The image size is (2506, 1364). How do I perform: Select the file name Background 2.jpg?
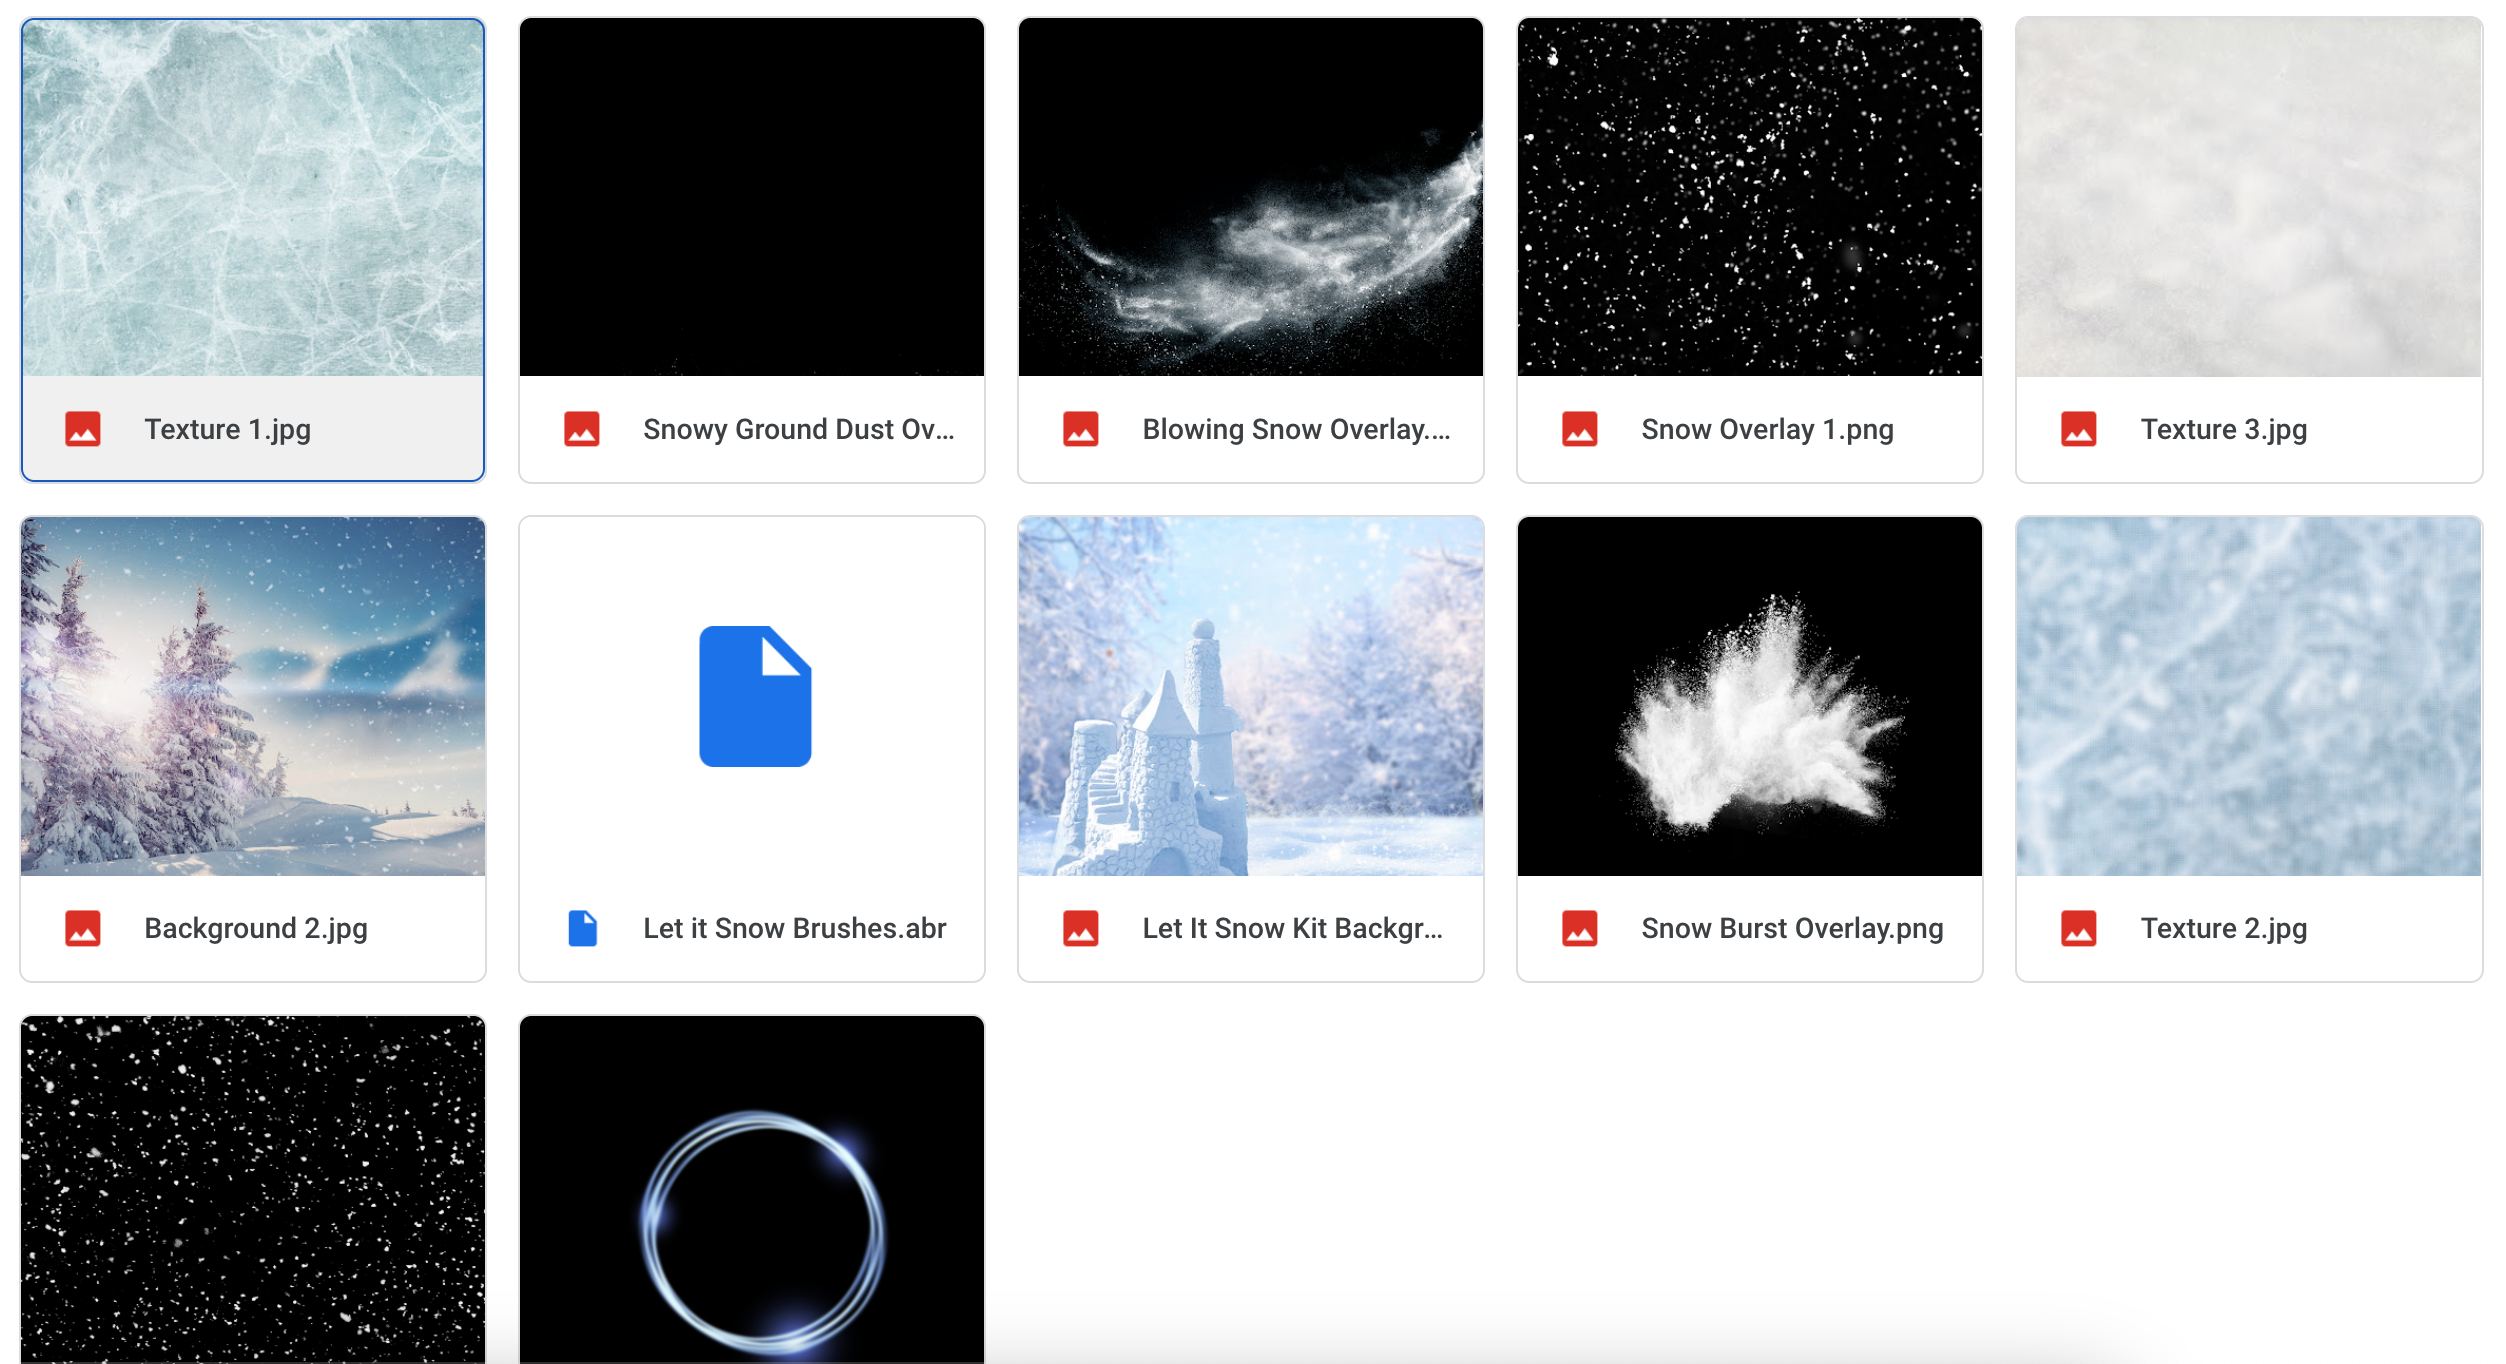pos(256,928)
